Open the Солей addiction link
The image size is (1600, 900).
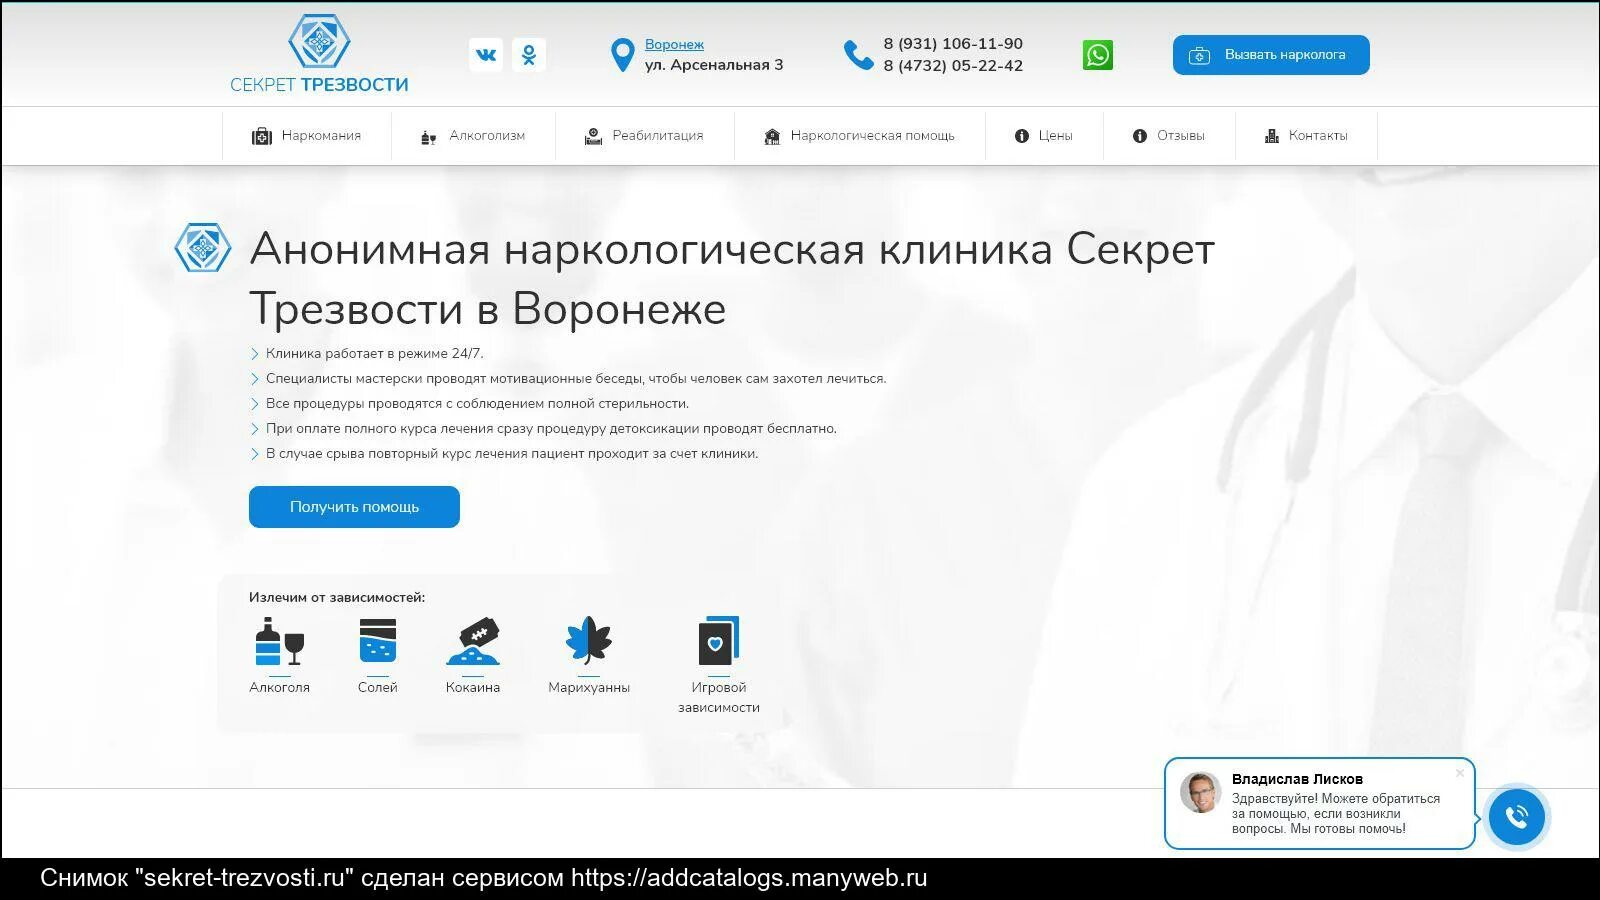pyautogui.click(x=378, y=687)
